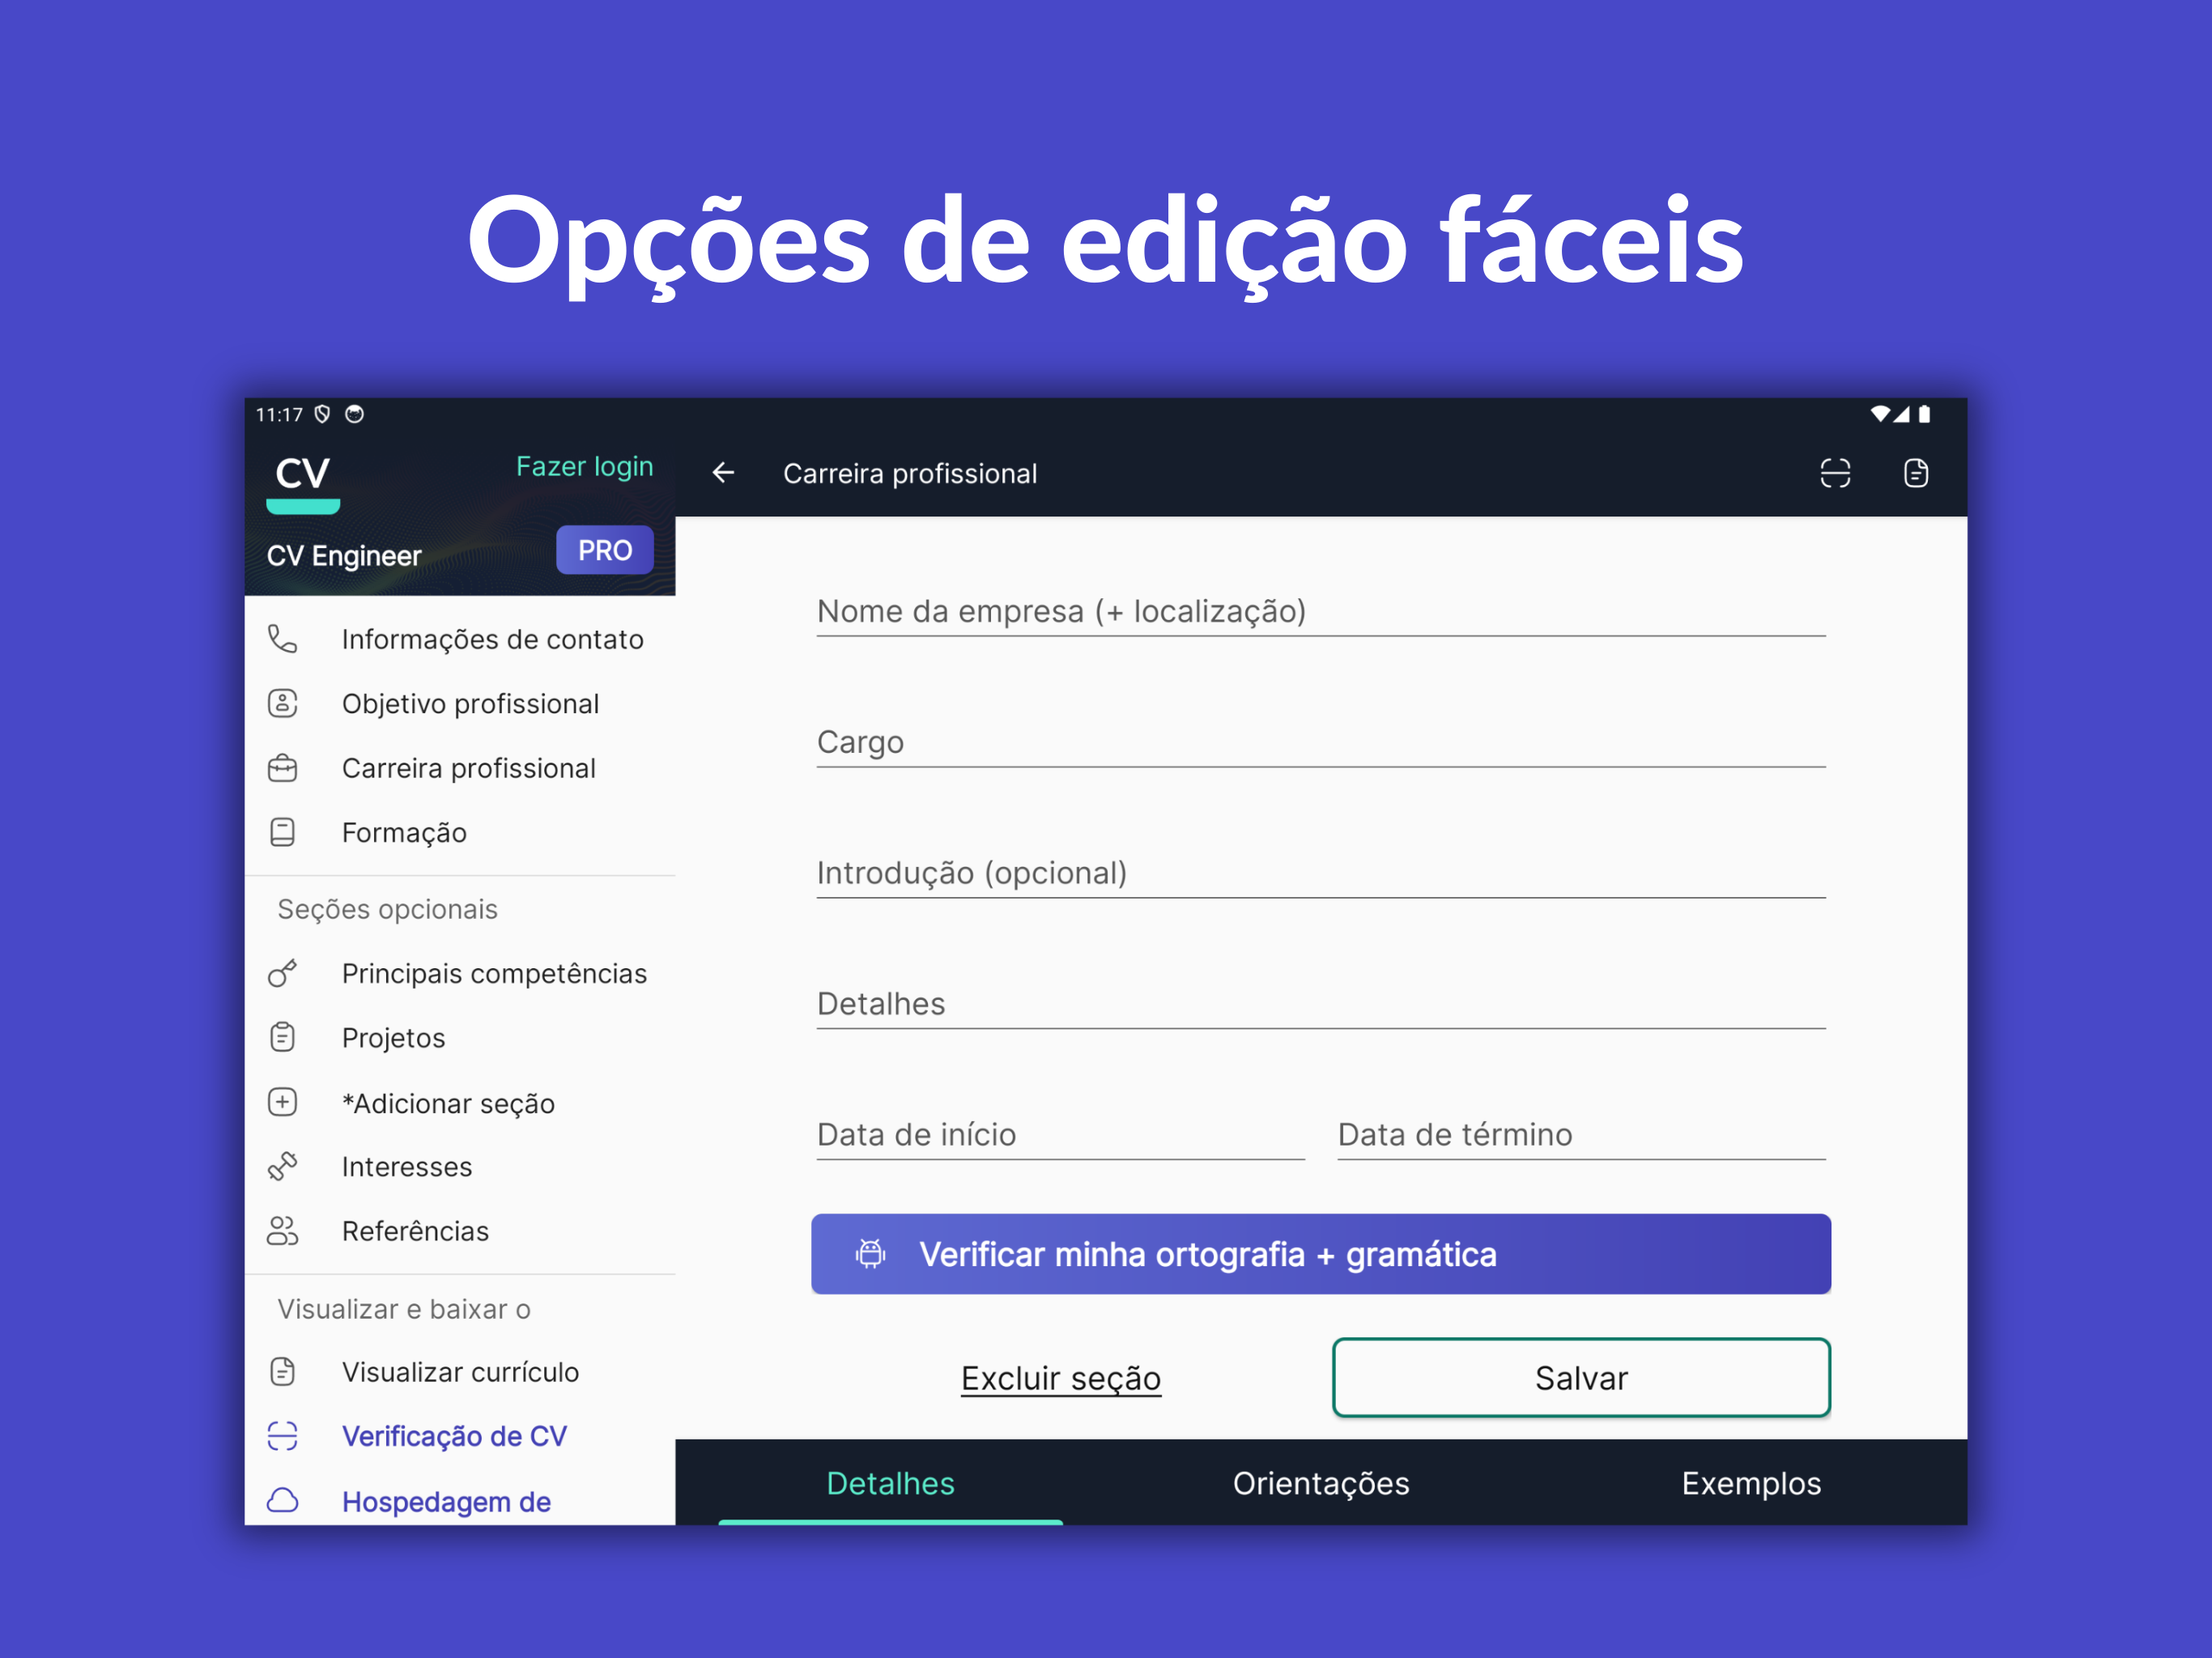Click the phone icon for contact info

[283, 639]
